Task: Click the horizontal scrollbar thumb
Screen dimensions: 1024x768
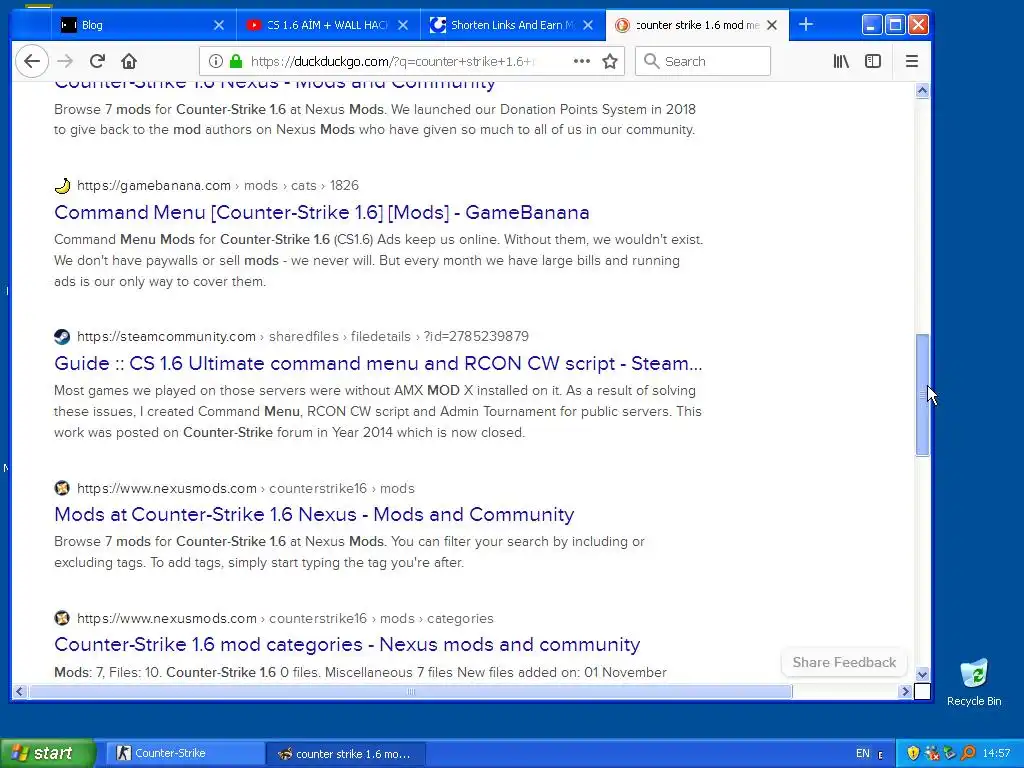Action: click(410, 692)
